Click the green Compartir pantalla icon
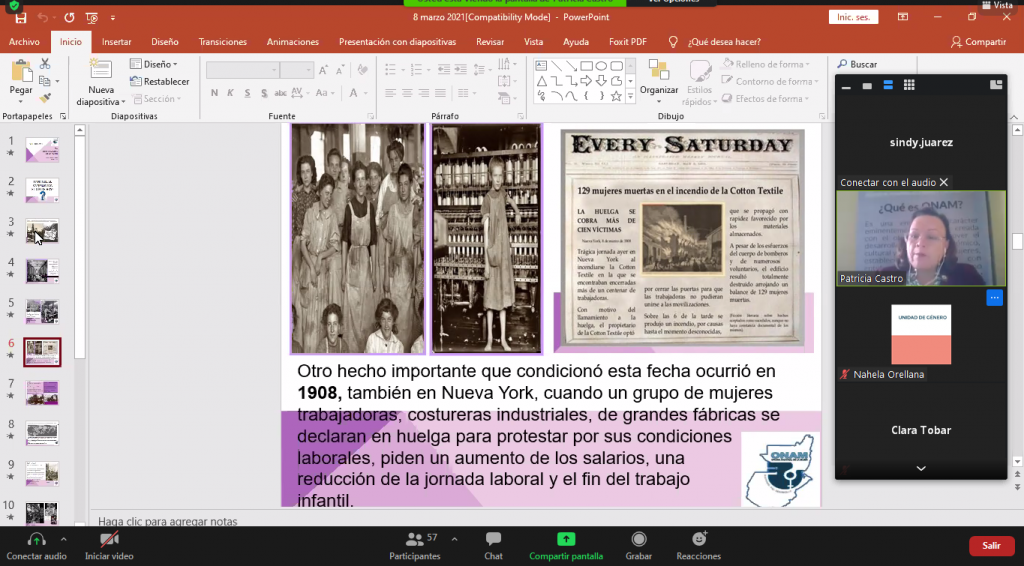1024x566 pixels. [x=566, y=539]
